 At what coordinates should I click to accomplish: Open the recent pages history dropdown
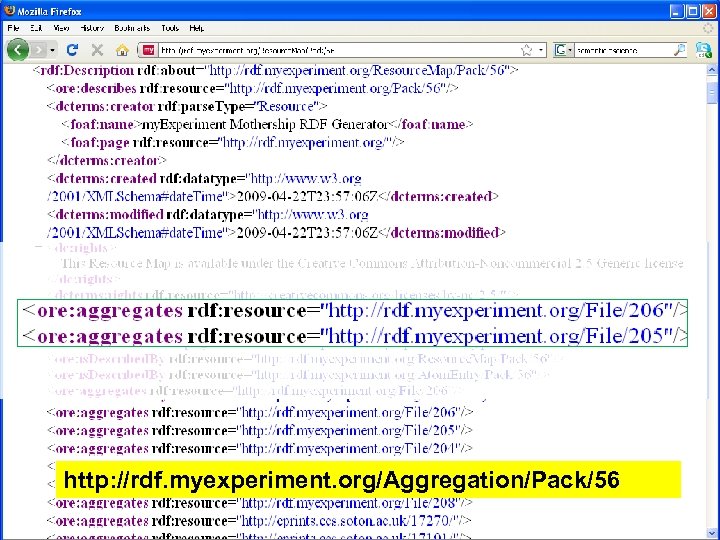coord(52,50)
